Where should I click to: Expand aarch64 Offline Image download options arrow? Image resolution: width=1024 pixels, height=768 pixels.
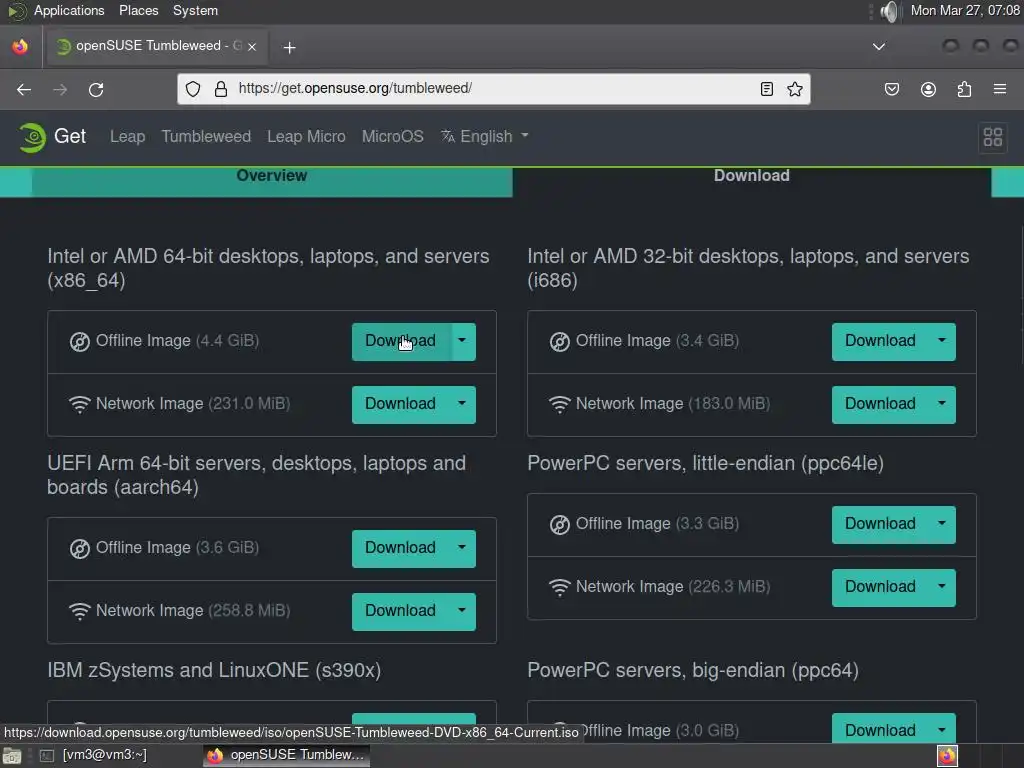tap(462, 549)
